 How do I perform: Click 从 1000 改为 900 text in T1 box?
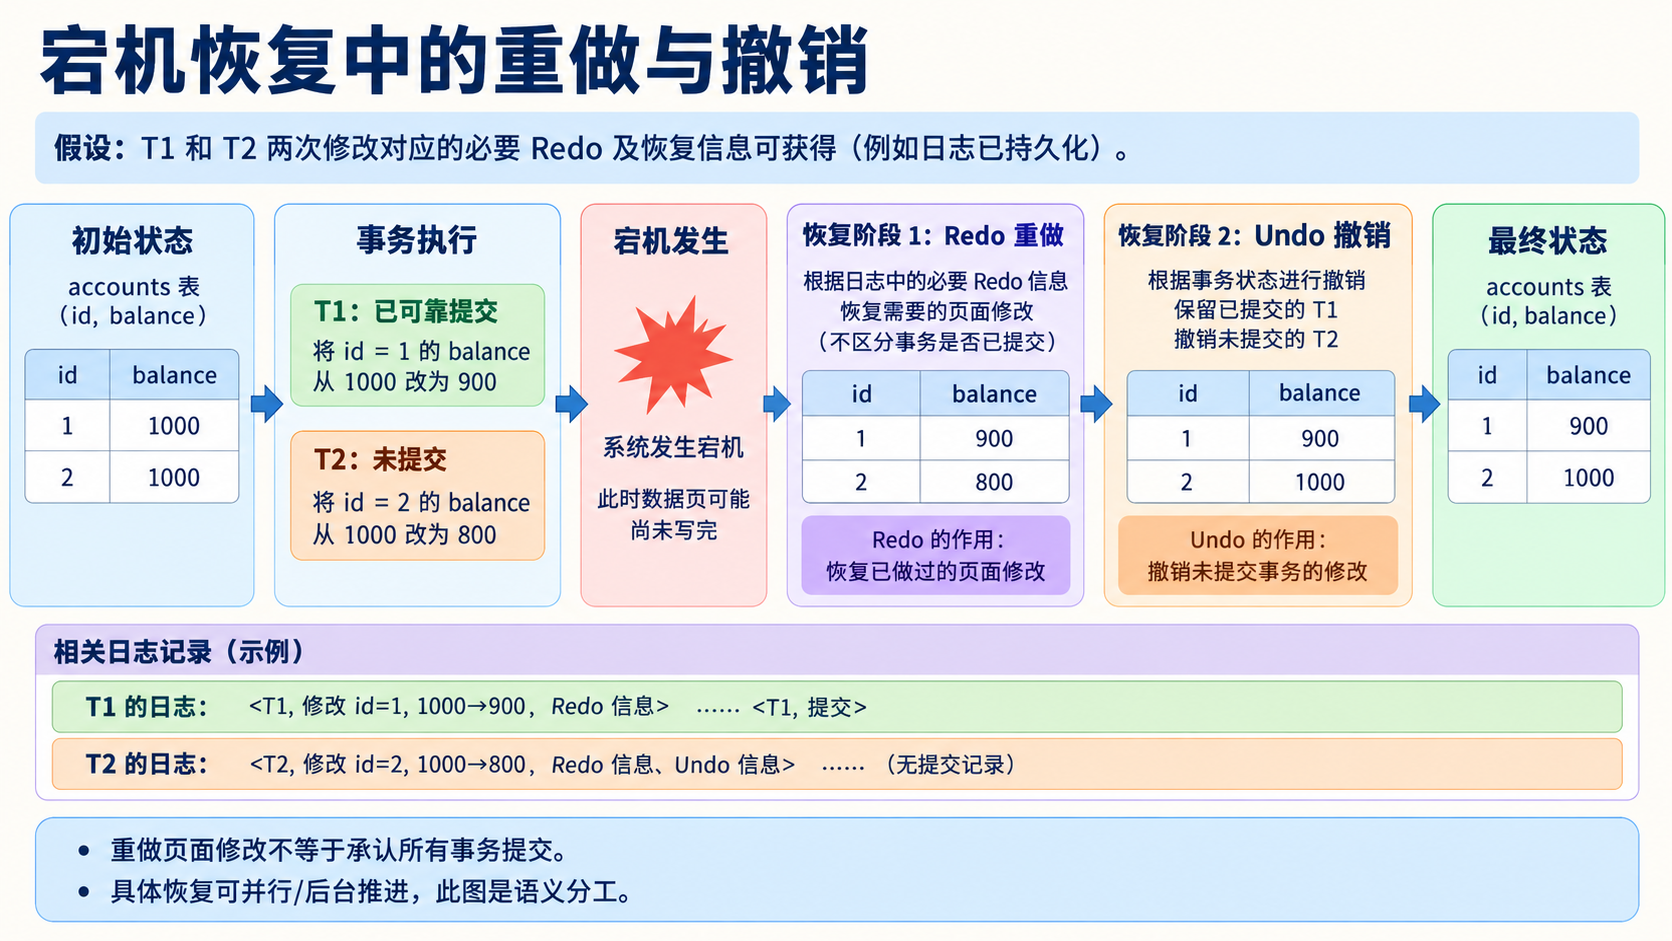click(x=405, y=382)
